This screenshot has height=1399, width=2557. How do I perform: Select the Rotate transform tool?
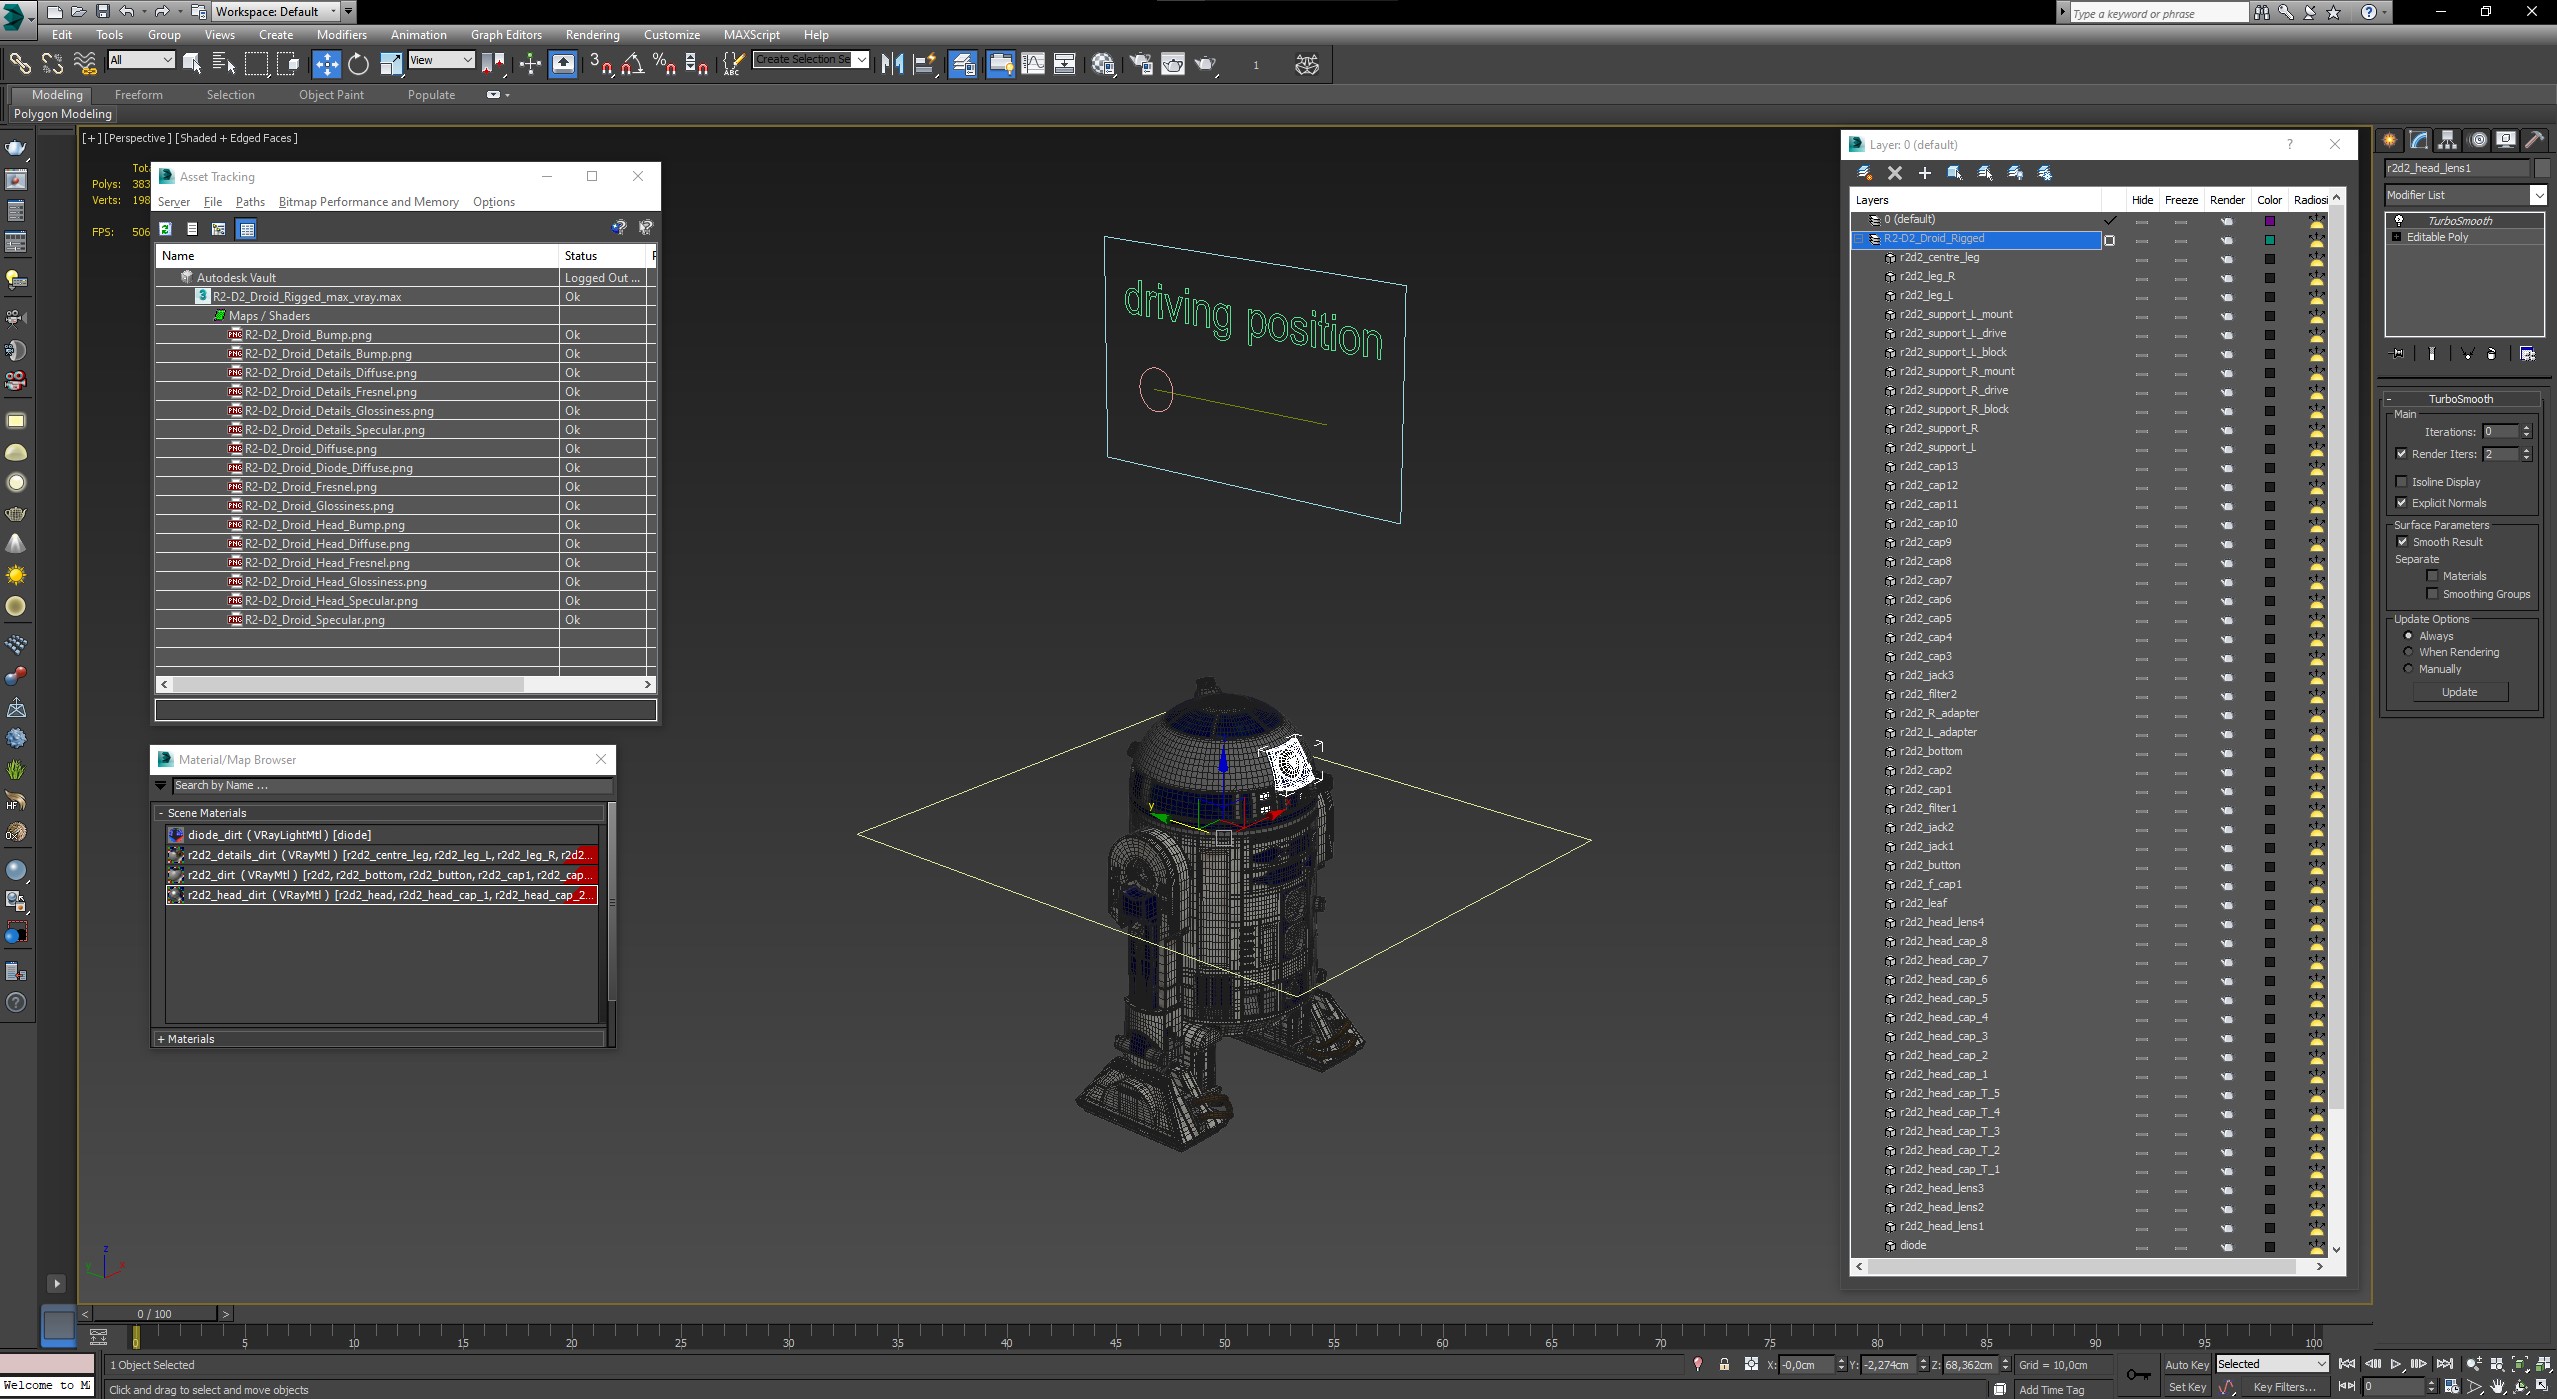pyautogui.click(x=358, y=65)
